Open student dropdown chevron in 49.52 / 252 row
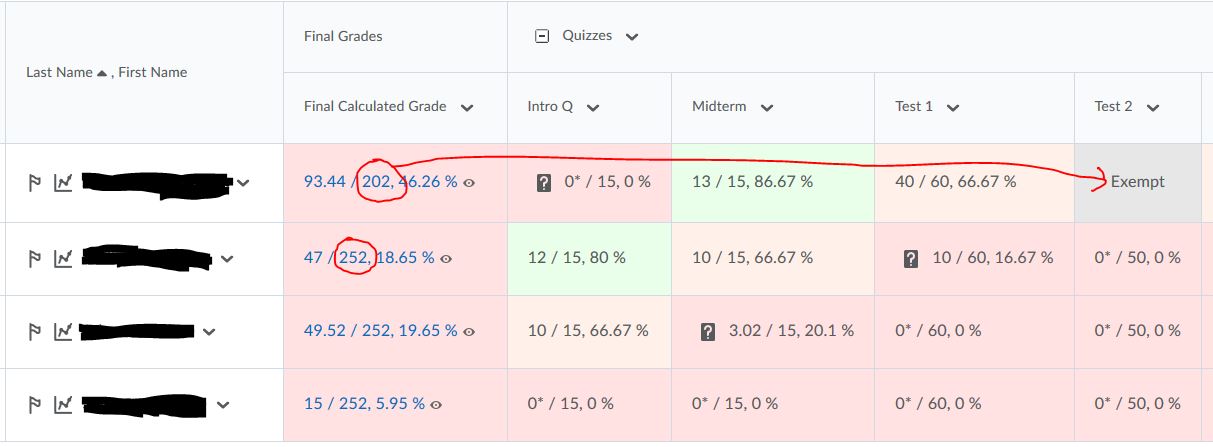The width and height of the screenshot is (1213, 447). 210,332
